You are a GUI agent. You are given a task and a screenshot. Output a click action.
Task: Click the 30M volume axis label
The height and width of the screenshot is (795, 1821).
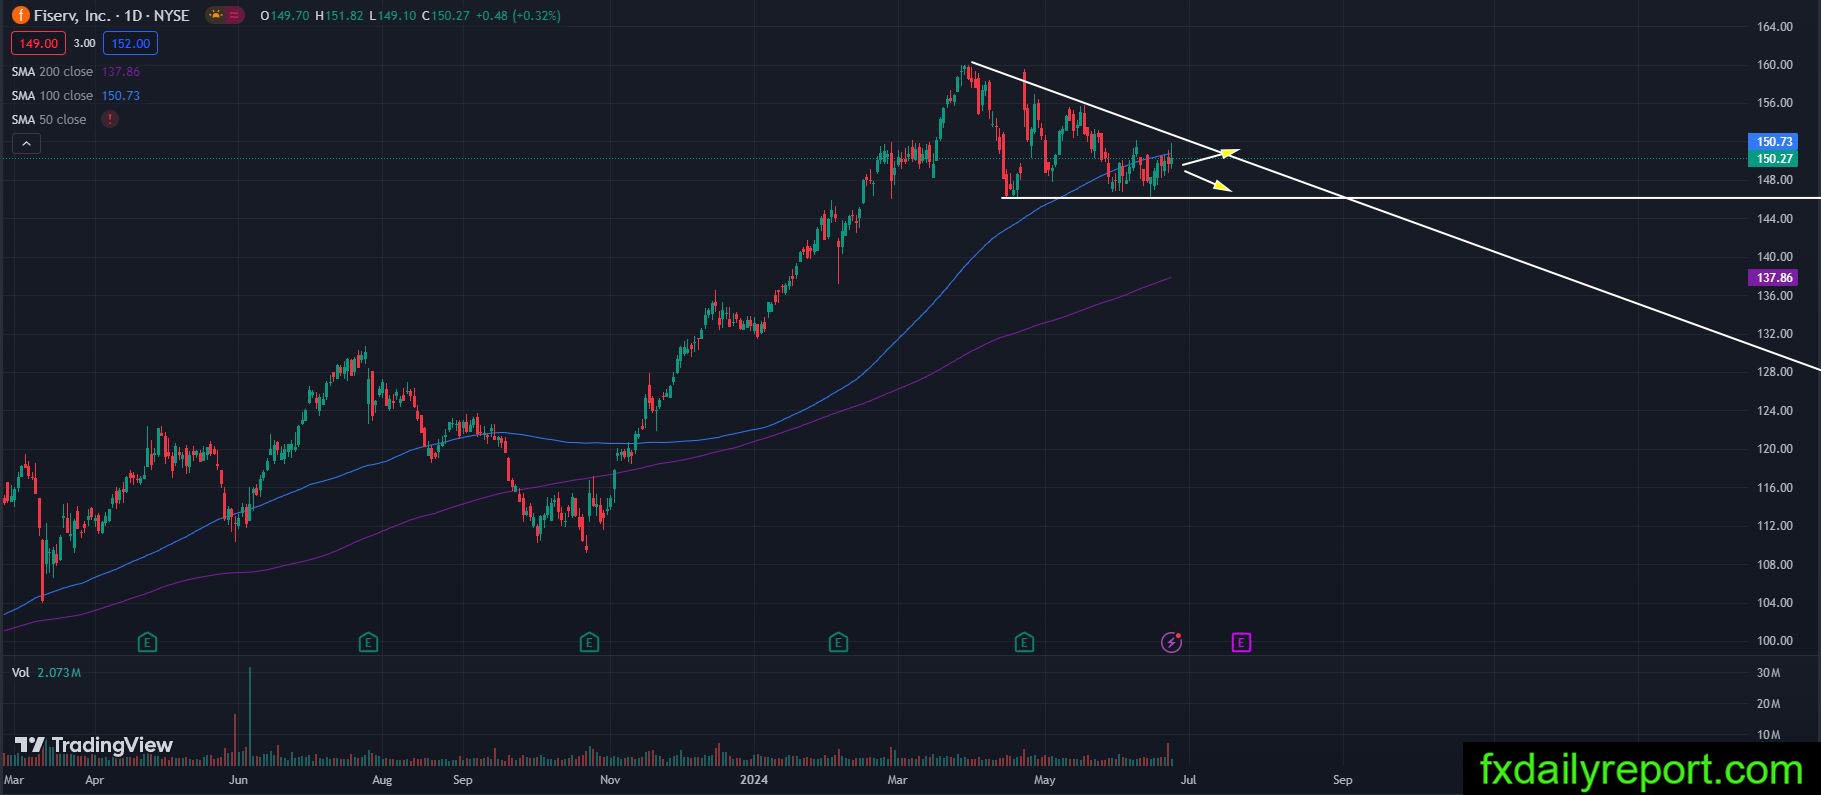click(1768, 673)
